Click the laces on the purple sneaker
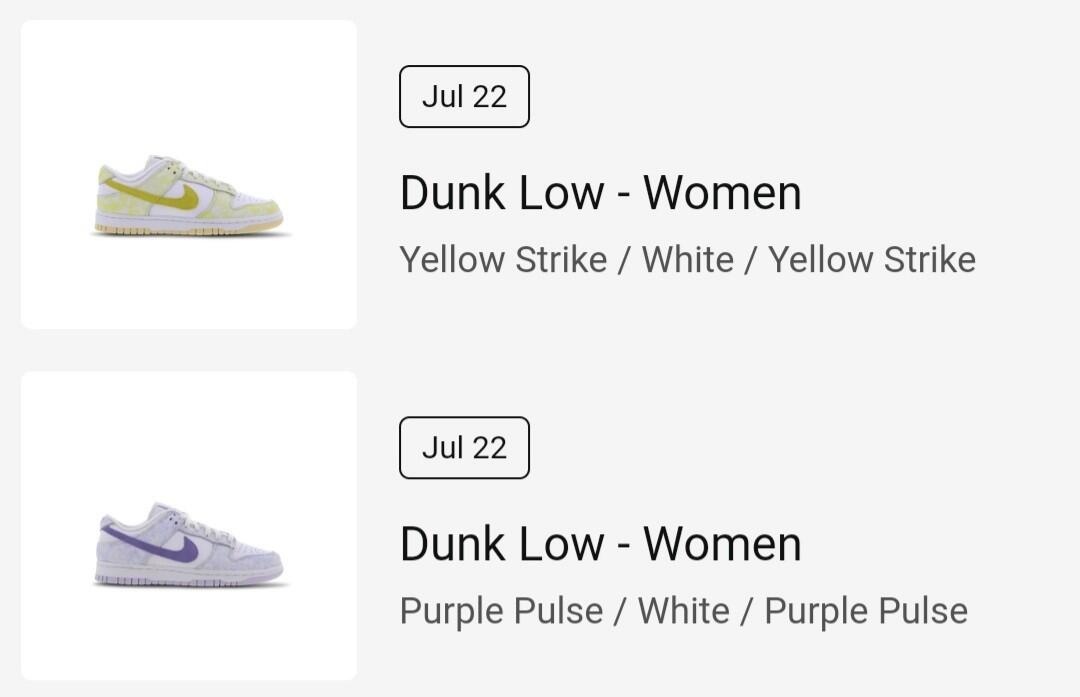1080x697 pixels. click(200, 527)
